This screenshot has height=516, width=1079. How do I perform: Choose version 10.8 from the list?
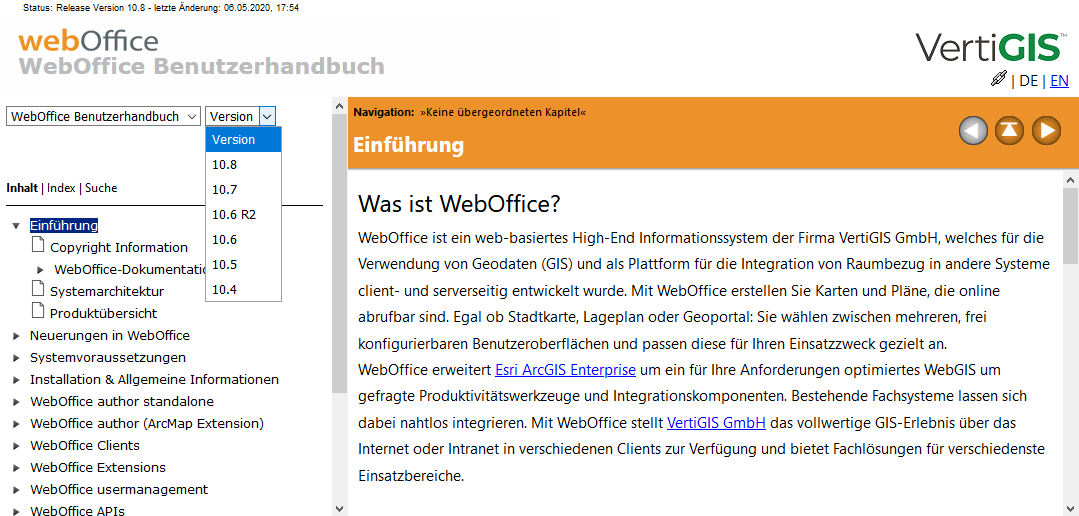[244, 164]
